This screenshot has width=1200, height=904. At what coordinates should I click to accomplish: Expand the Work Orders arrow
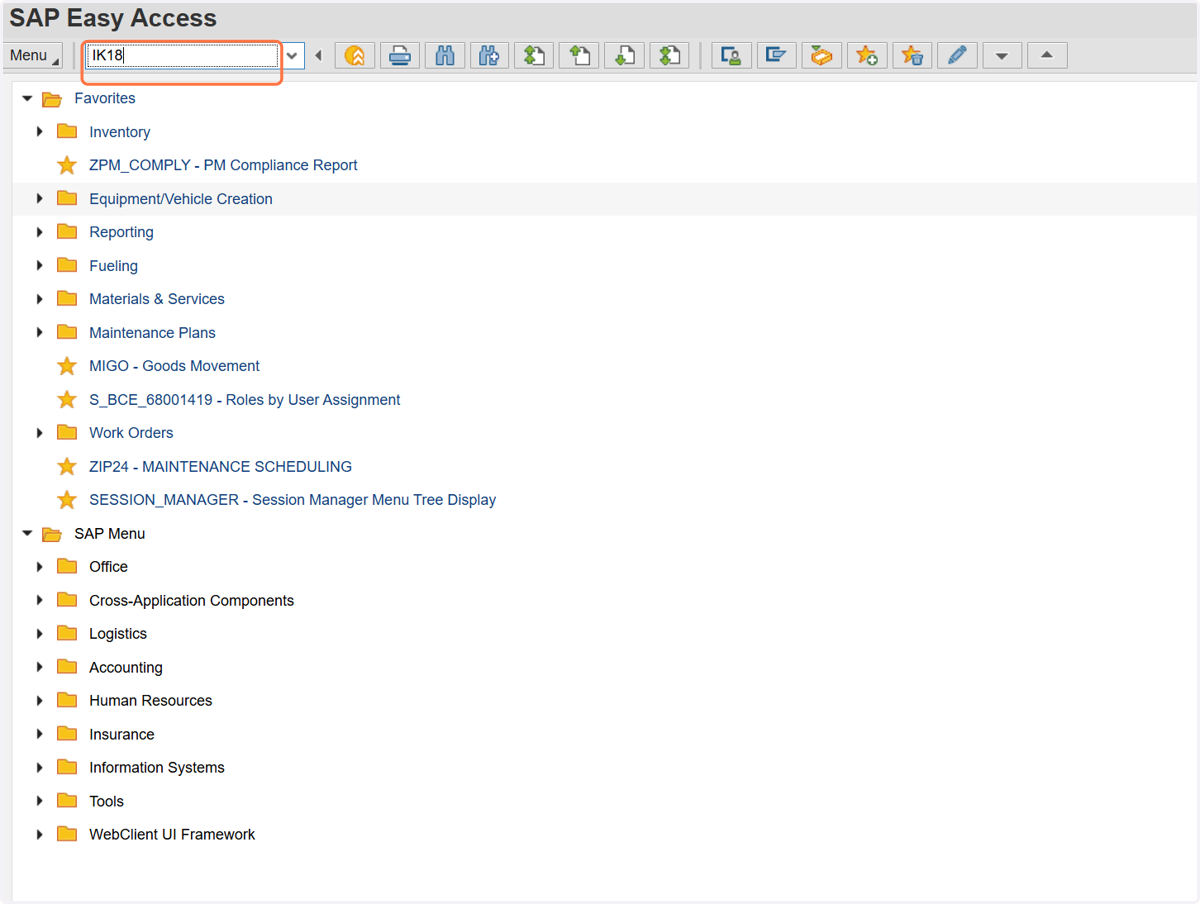40,433
